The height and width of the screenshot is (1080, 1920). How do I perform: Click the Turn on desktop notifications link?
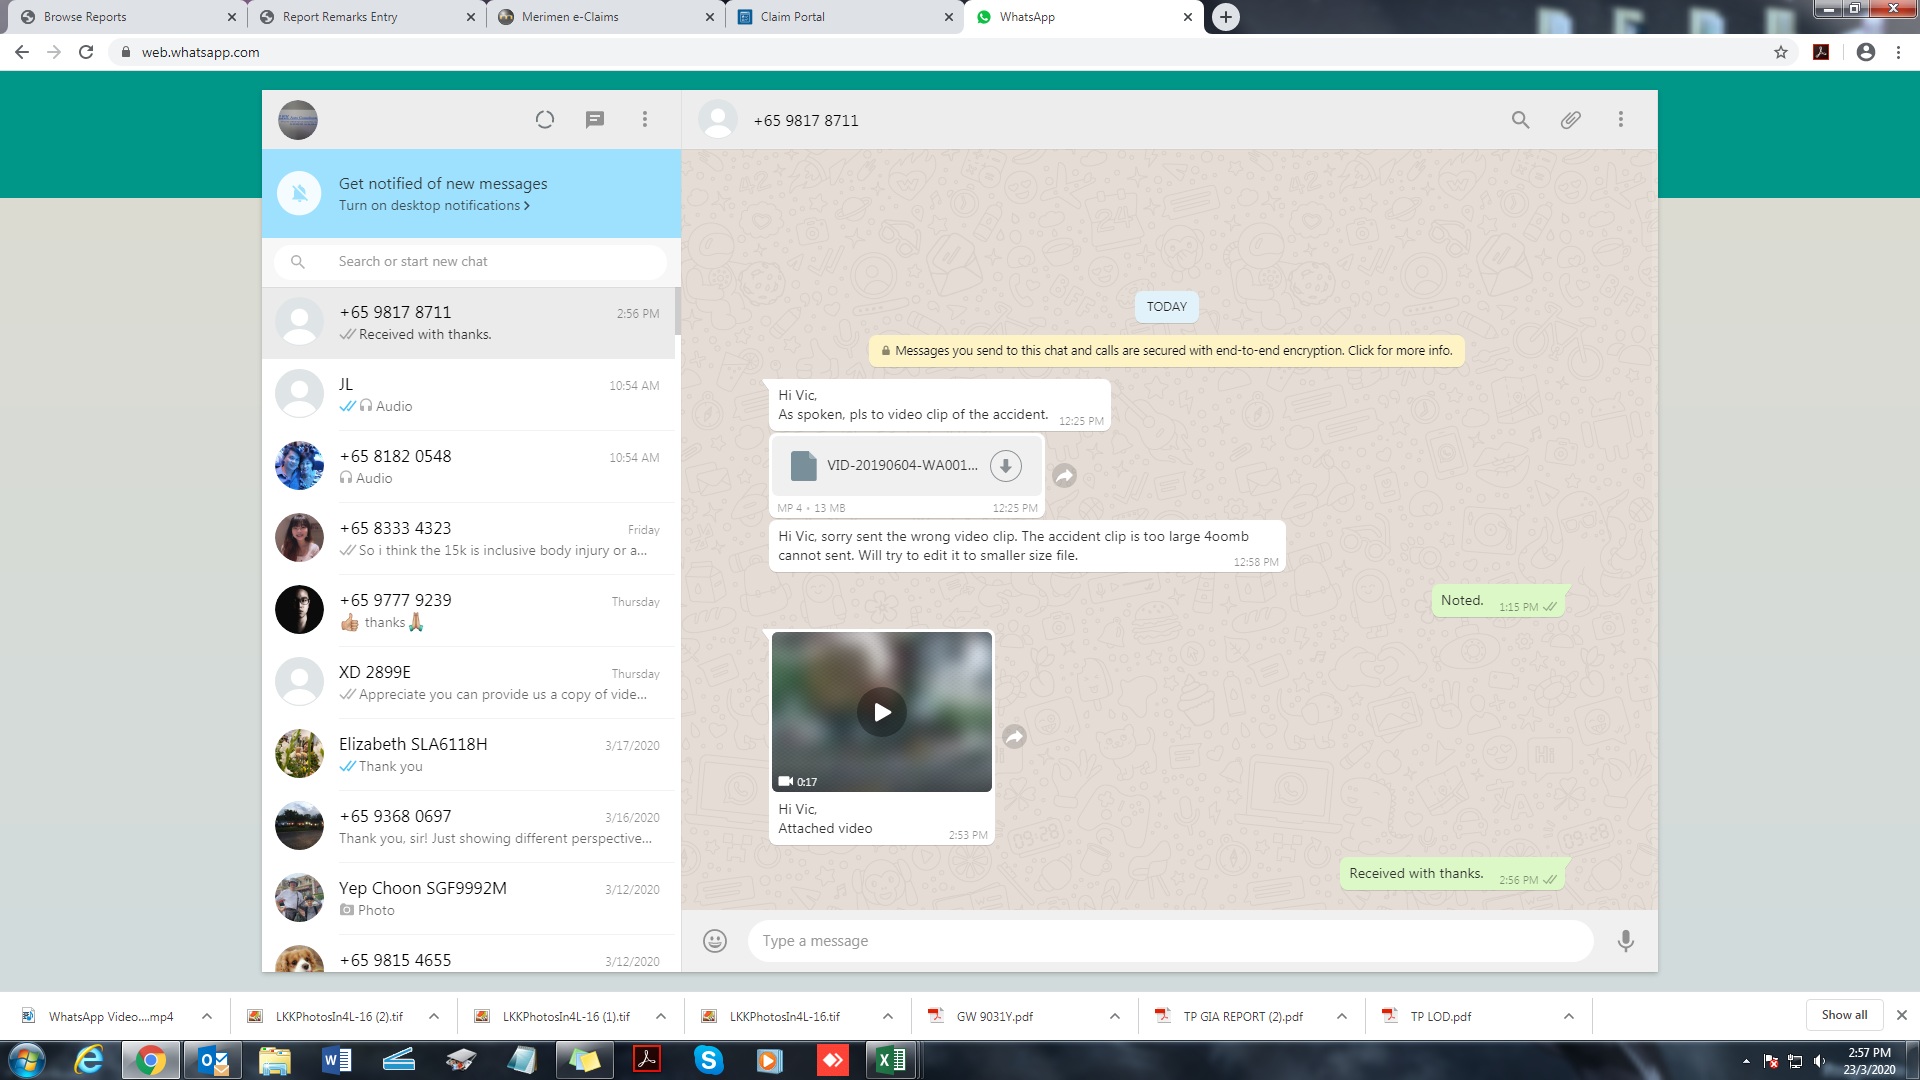(434, 206)
